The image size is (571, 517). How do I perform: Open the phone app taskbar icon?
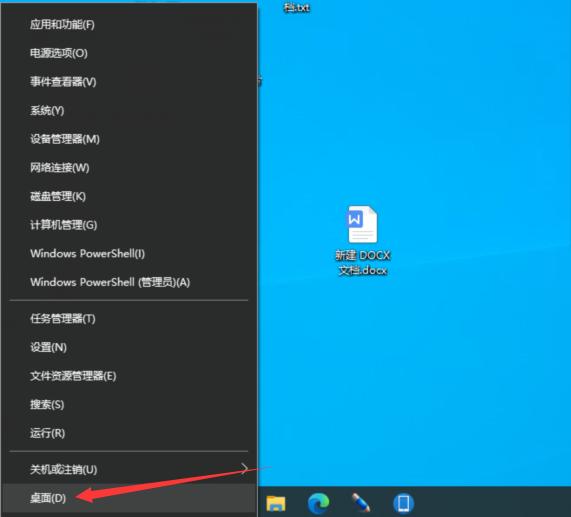click(403, 504)
